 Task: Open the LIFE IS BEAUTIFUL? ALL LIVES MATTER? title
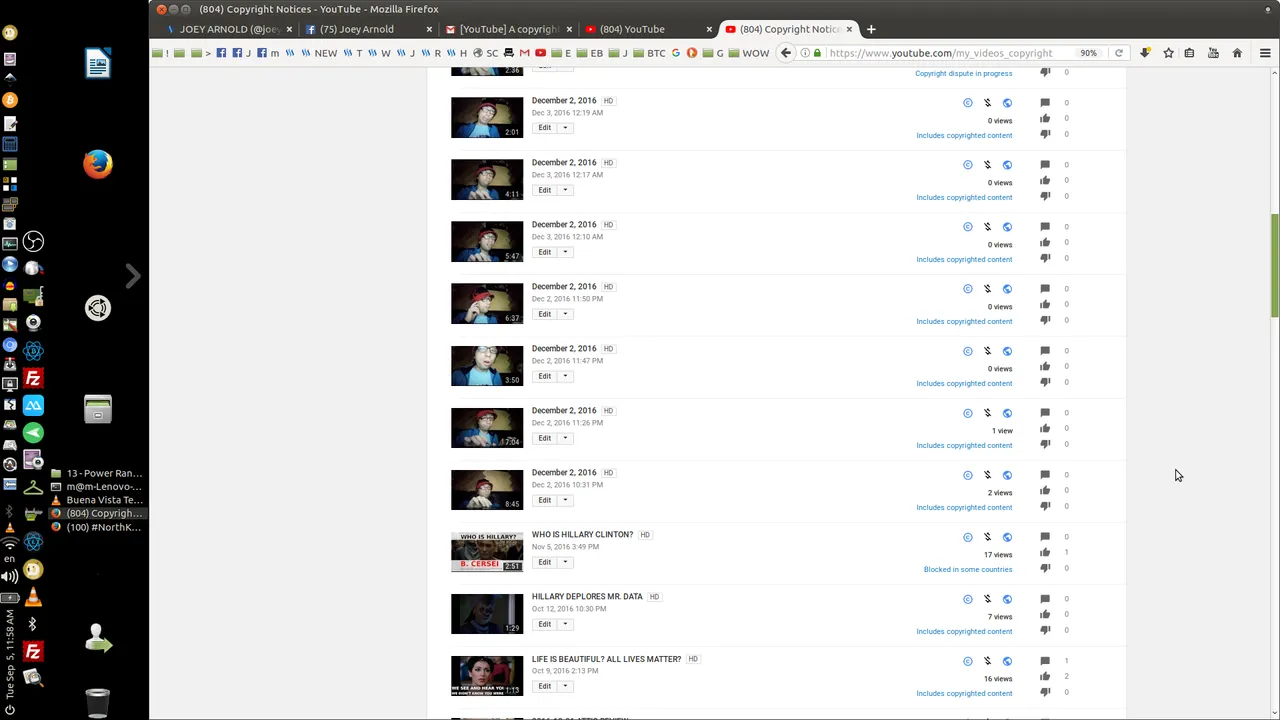606,659
